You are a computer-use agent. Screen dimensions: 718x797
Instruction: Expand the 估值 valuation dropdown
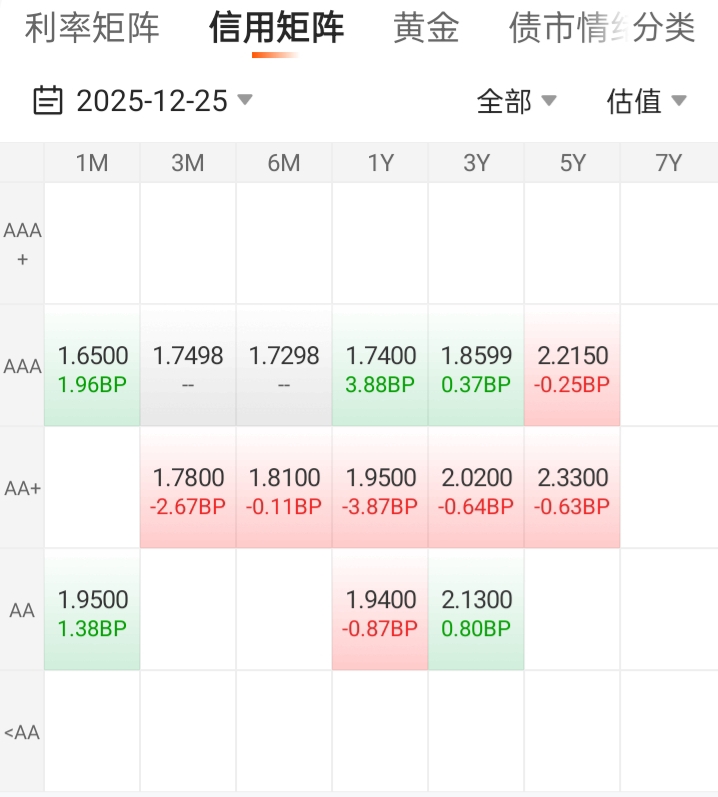click(x=646, y=101)
